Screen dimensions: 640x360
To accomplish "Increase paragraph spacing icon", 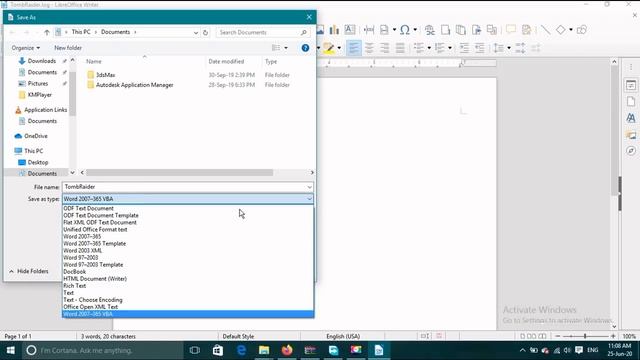I will [x=520, y=48].
